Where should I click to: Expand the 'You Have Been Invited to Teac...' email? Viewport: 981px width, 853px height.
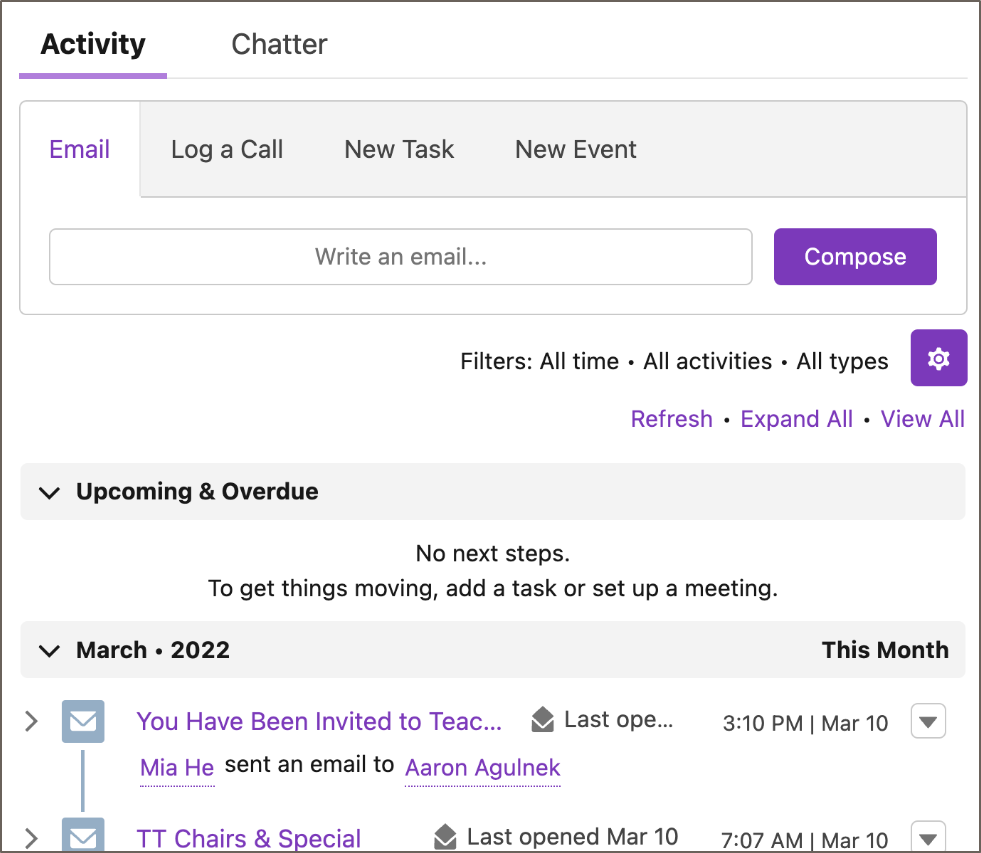(31, 722)
